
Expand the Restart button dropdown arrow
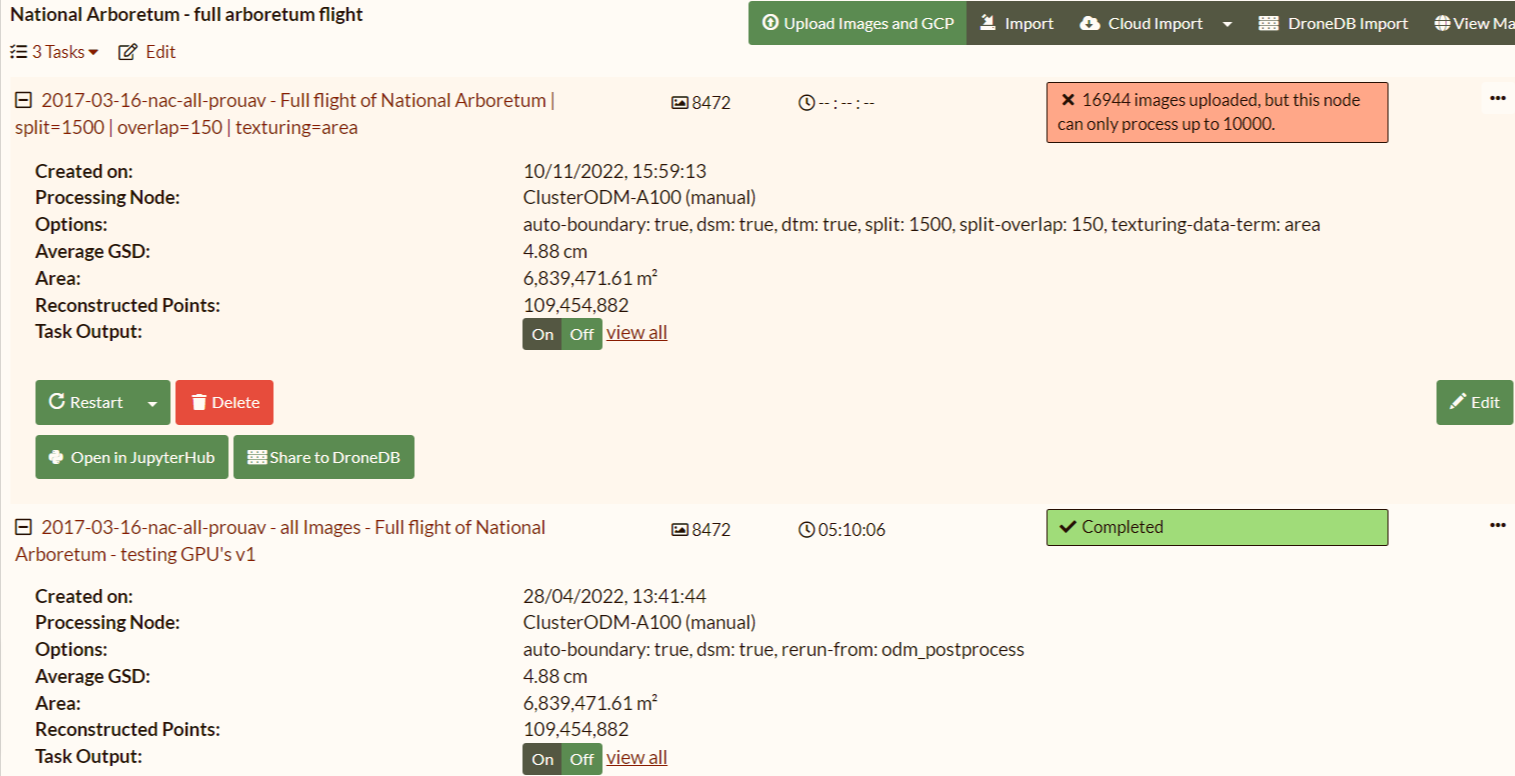click(151, 402)
